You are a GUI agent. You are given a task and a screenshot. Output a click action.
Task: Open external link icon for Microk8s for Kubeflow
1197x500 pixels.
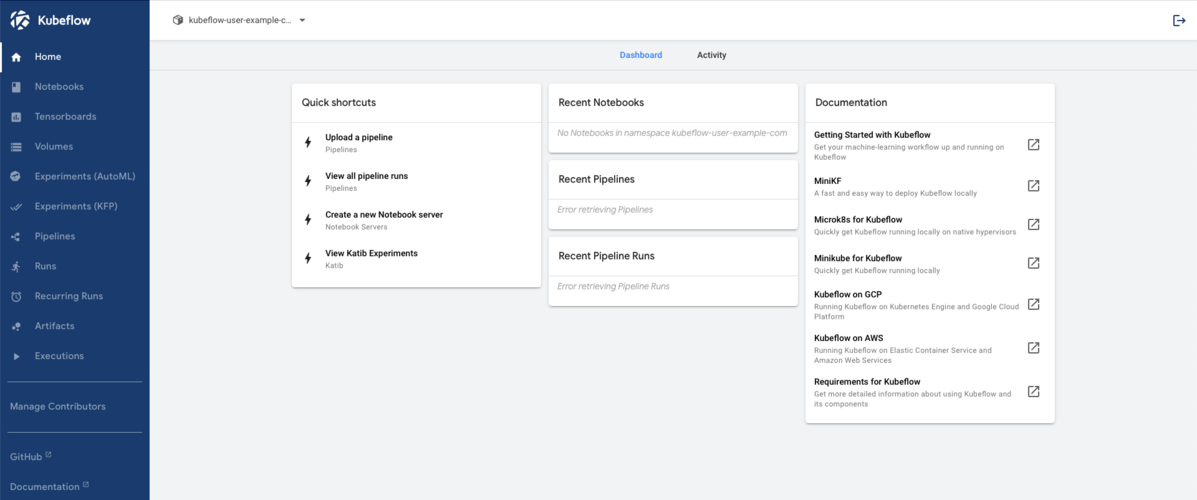point(1034,224)
